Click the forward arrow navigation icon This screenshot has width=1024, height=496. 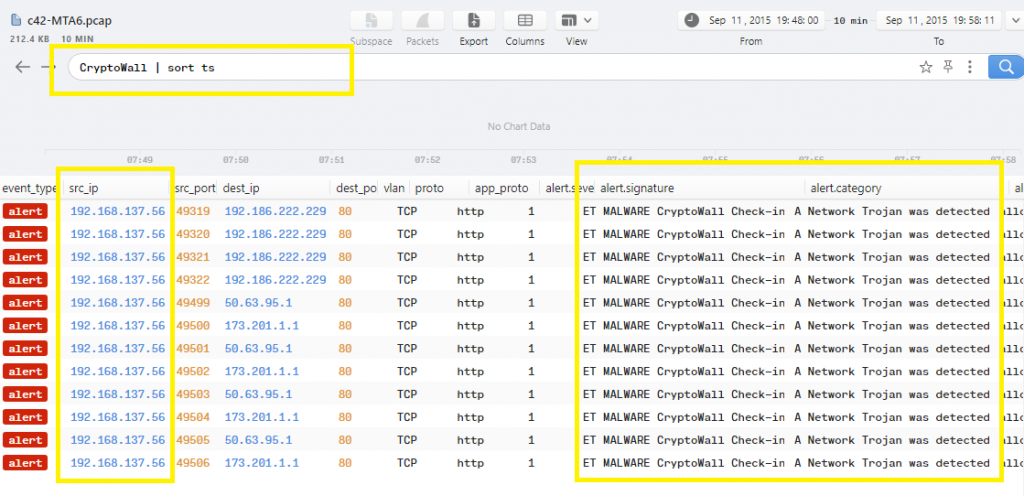(48, 67)
